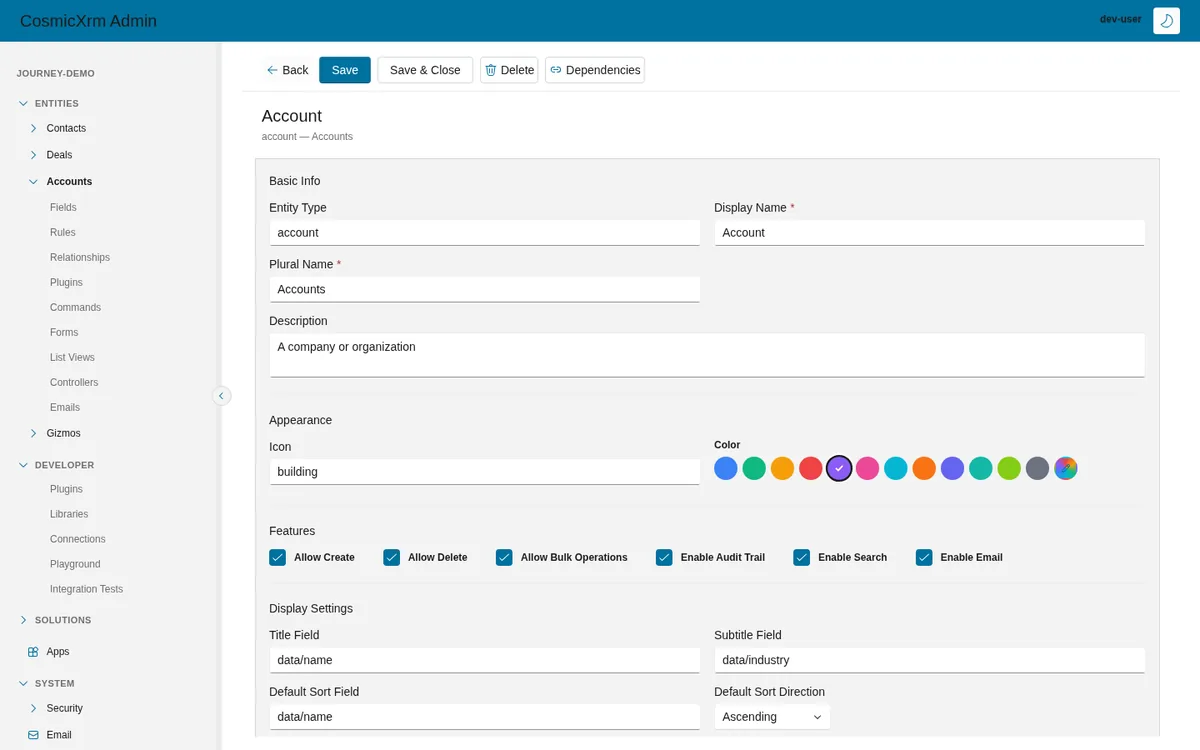Open Forms under Accounts

tap(64, 332)
